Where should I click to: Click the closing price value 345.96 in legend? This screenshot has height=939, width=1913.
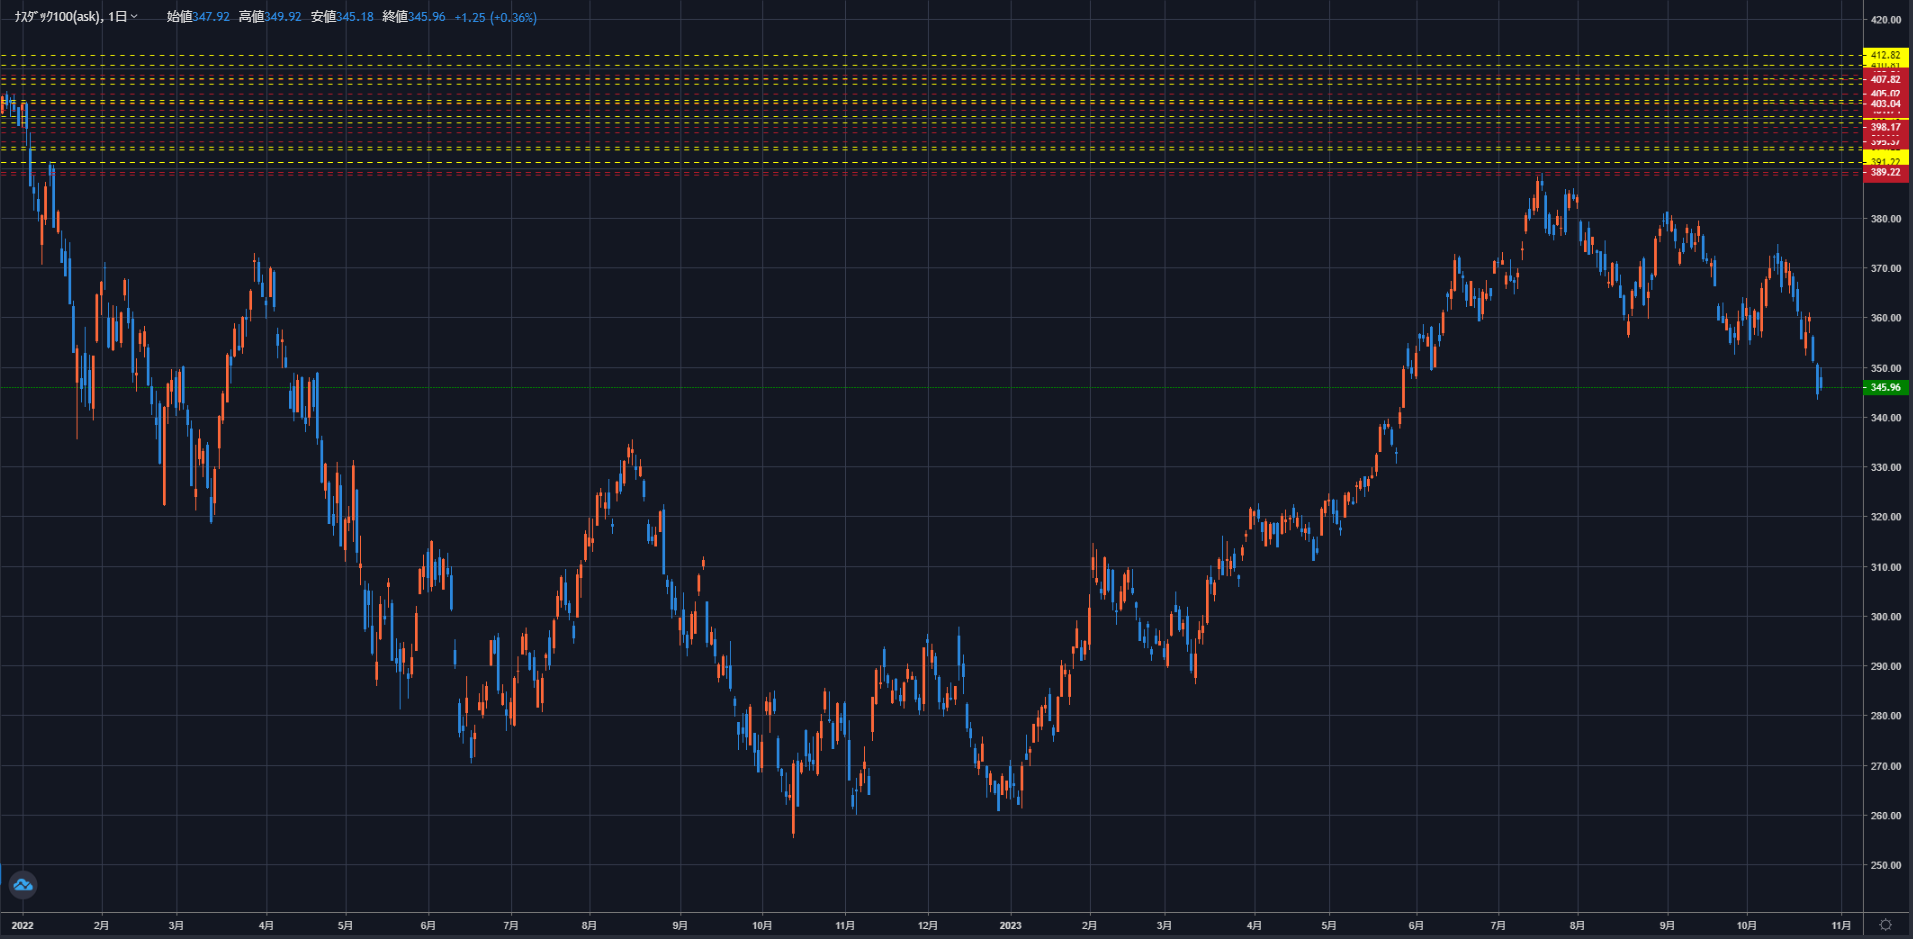[x=427, y=17]
